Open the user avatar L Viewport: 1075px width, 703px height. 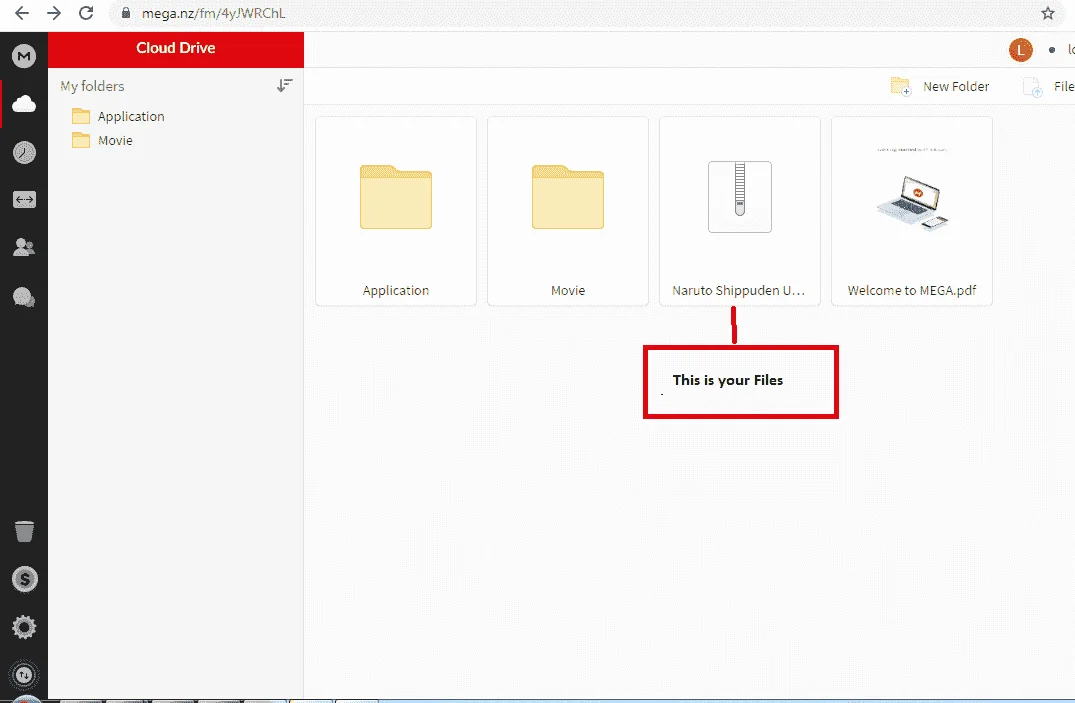1020,49
